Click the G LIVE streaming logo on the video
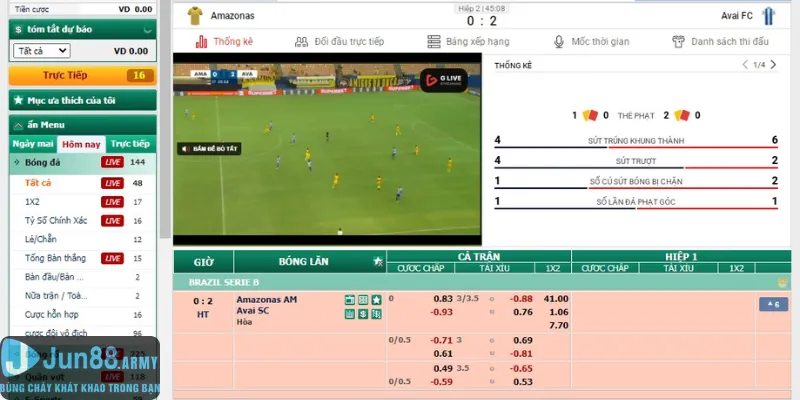The width and height of the screenshot is (800, 400). point(442,79)
